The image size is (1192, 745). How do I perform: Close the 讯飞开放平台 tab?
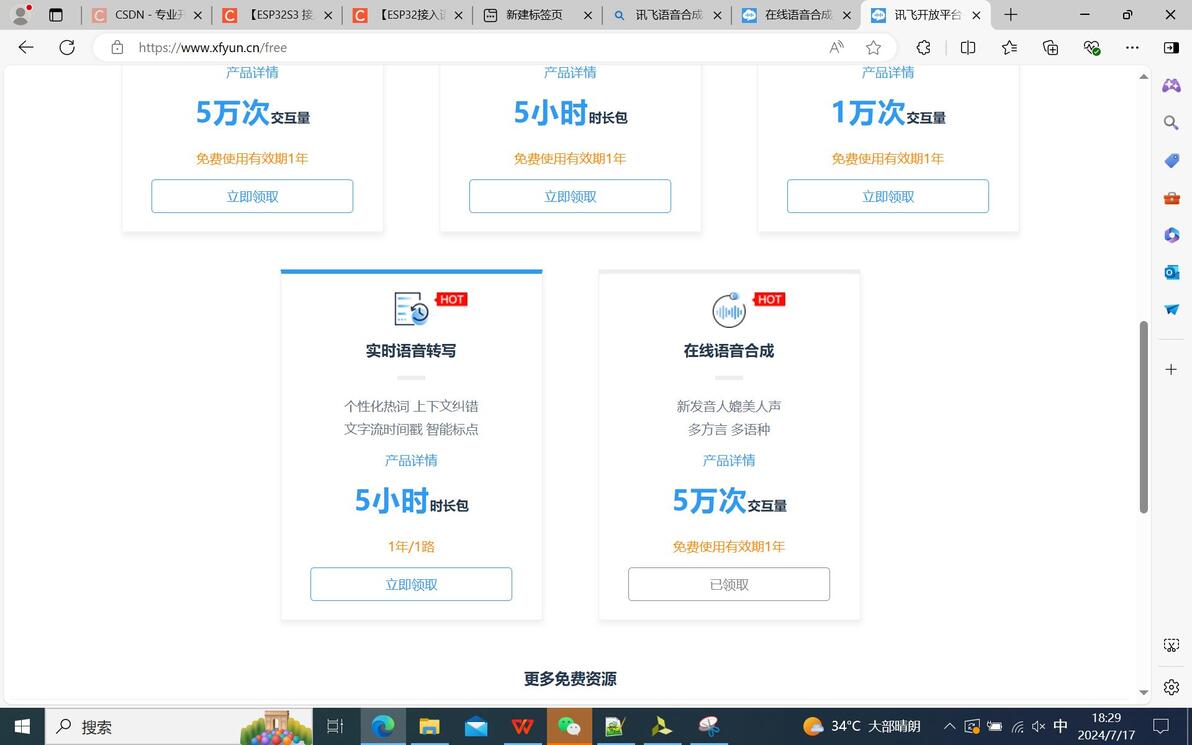977,14
